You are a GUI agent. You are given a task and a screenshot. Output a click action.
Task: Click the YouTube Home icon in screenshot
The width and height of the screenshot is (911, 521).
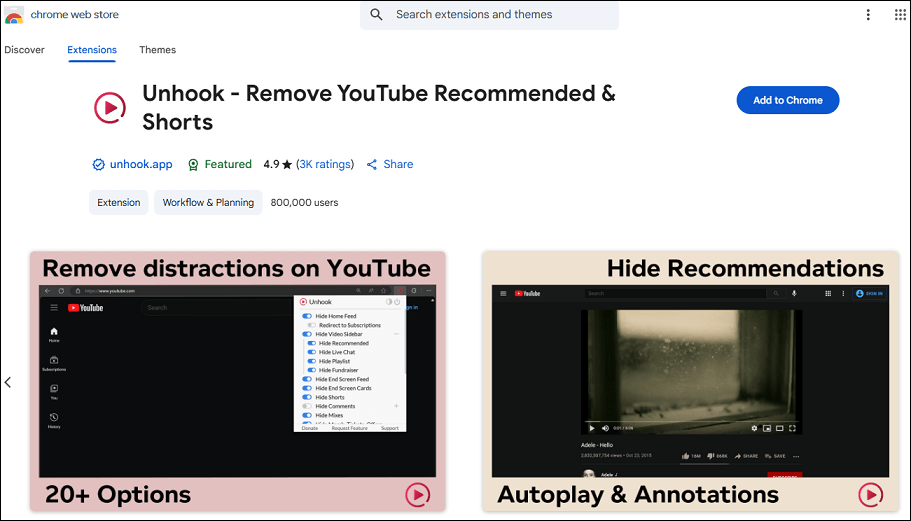(54, 332)
